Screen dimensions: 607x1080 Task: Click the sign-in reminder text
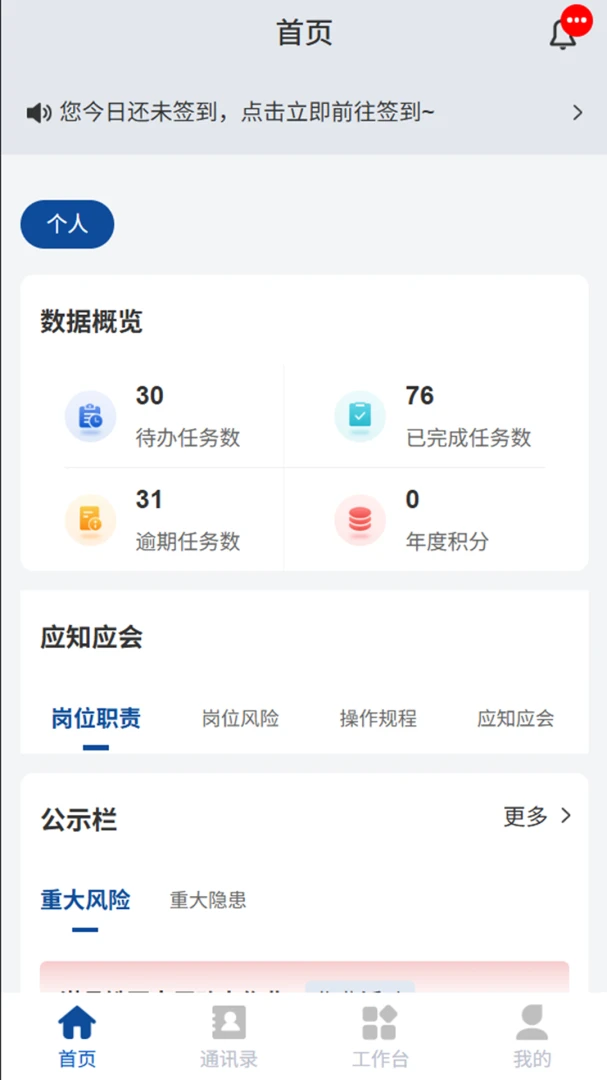coord(247,112)
